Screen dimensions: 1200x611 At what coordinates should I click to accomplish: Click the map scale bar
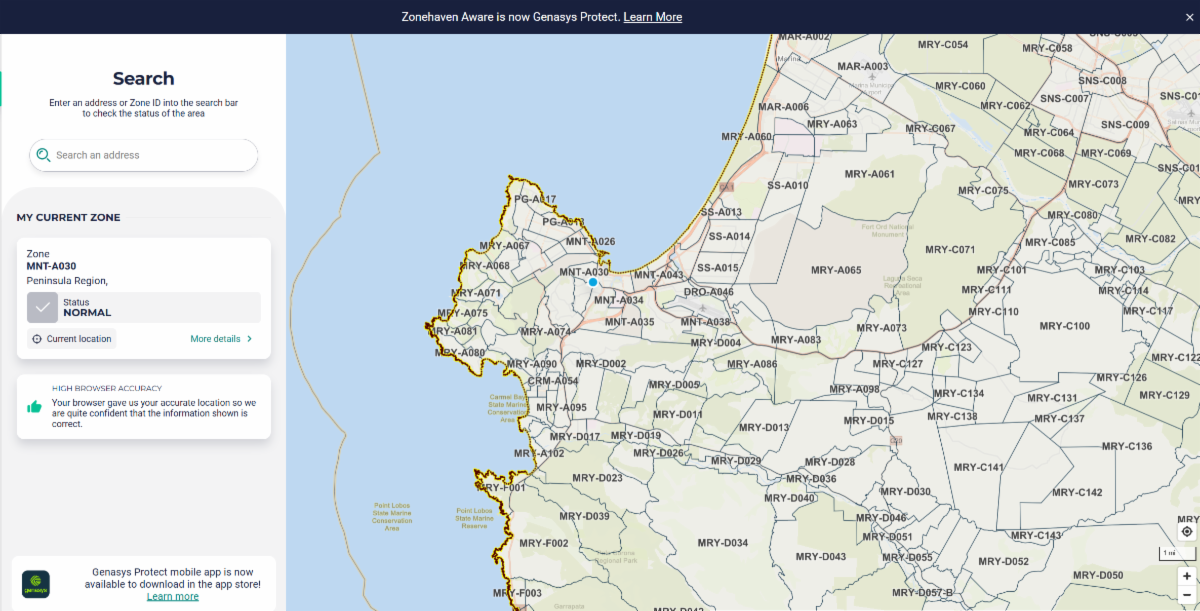click(x=1169, y=553)
